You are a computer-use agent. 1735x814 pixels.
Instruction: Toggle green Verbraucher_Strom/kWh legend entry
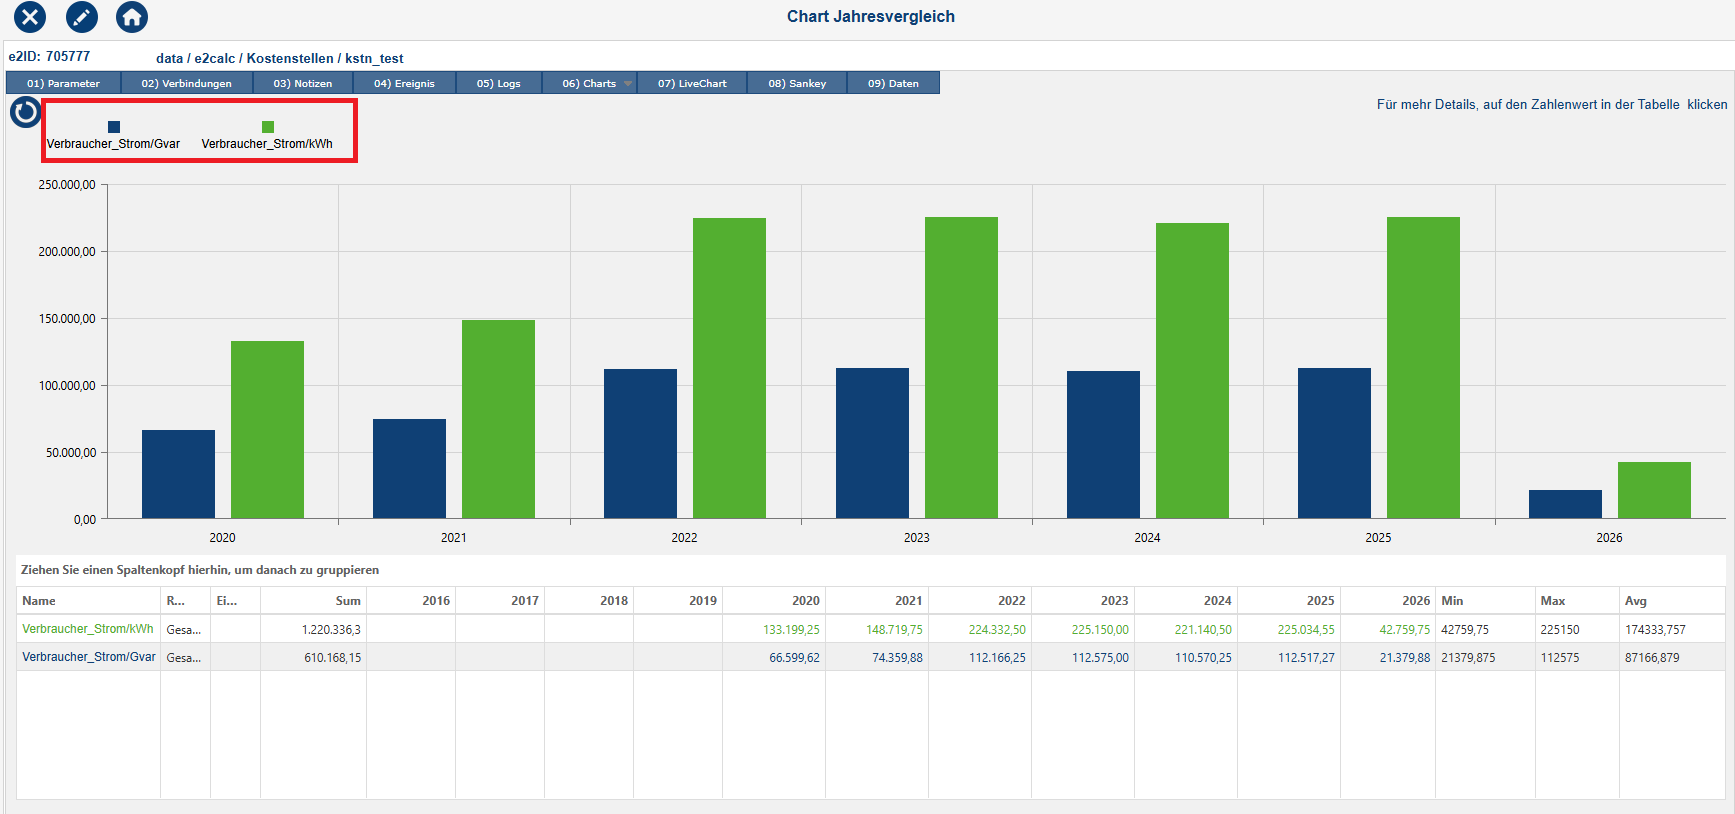267,127
